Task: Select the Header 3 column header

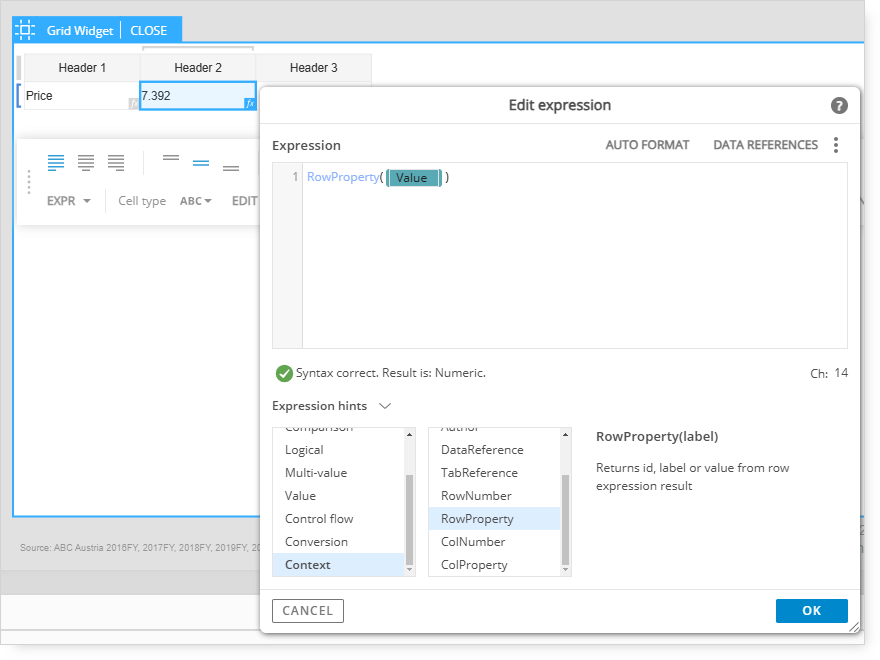Action: click(x=314, y=68)
